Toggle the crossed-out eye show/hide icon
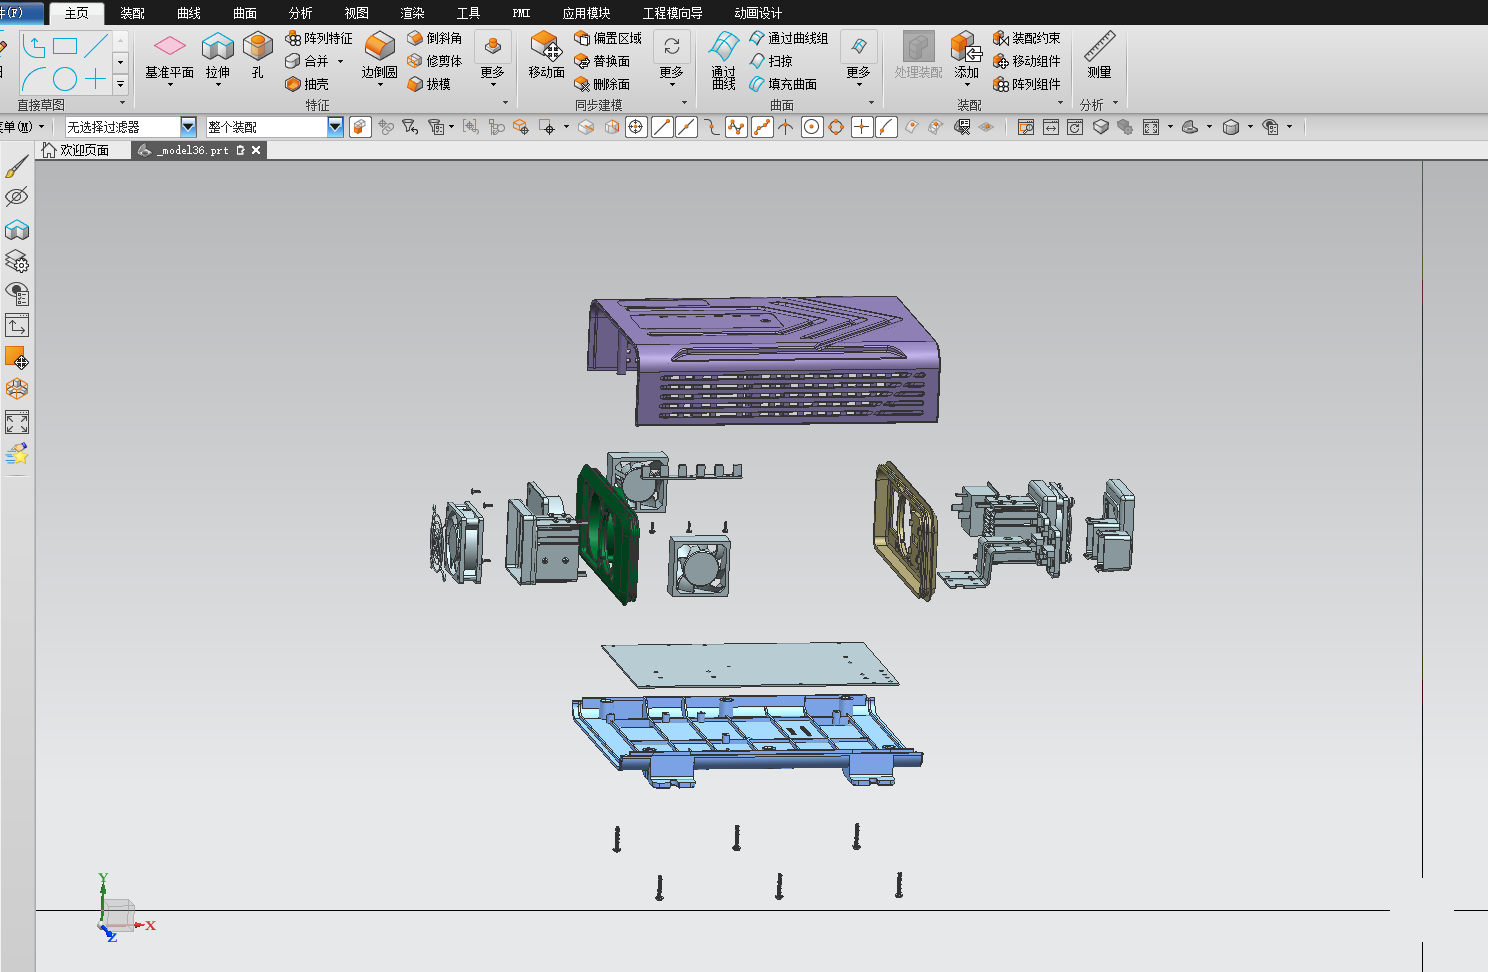 17,197
